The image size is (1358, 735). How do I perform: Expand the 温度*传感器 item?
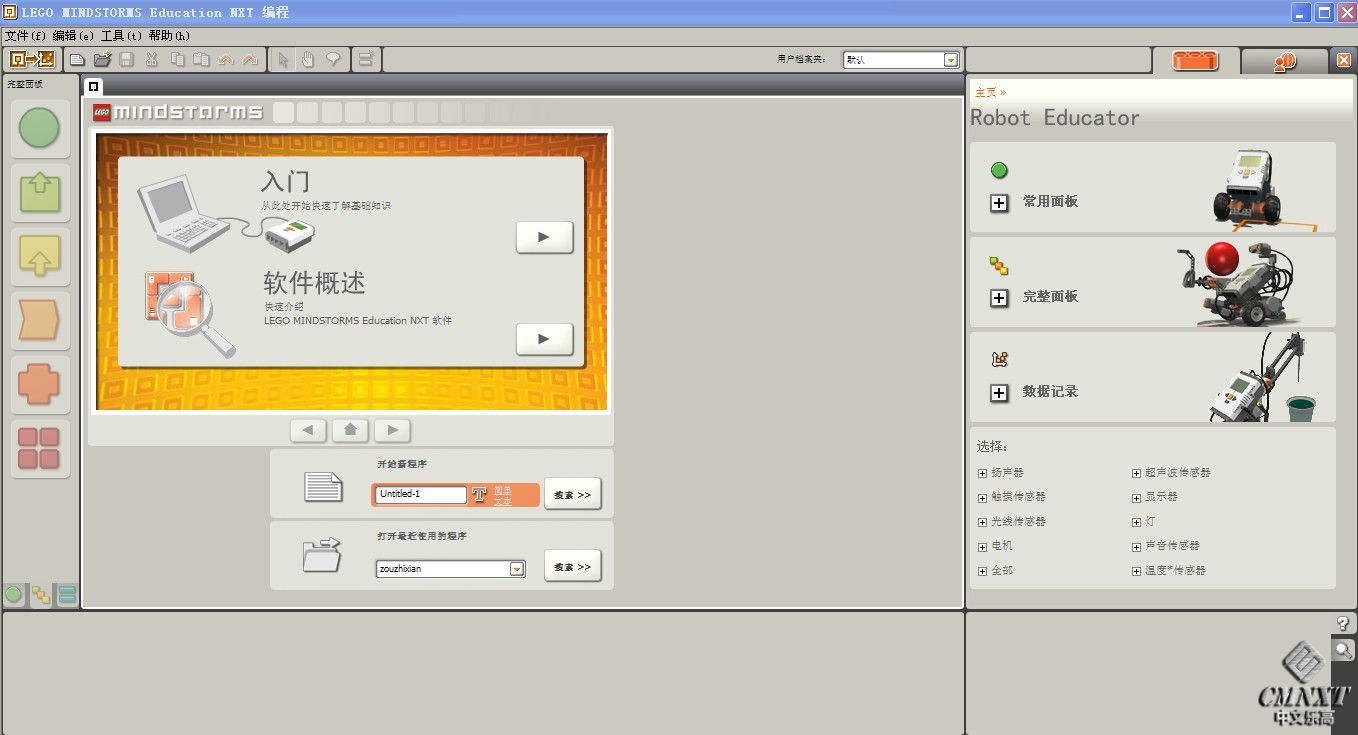1136,571
